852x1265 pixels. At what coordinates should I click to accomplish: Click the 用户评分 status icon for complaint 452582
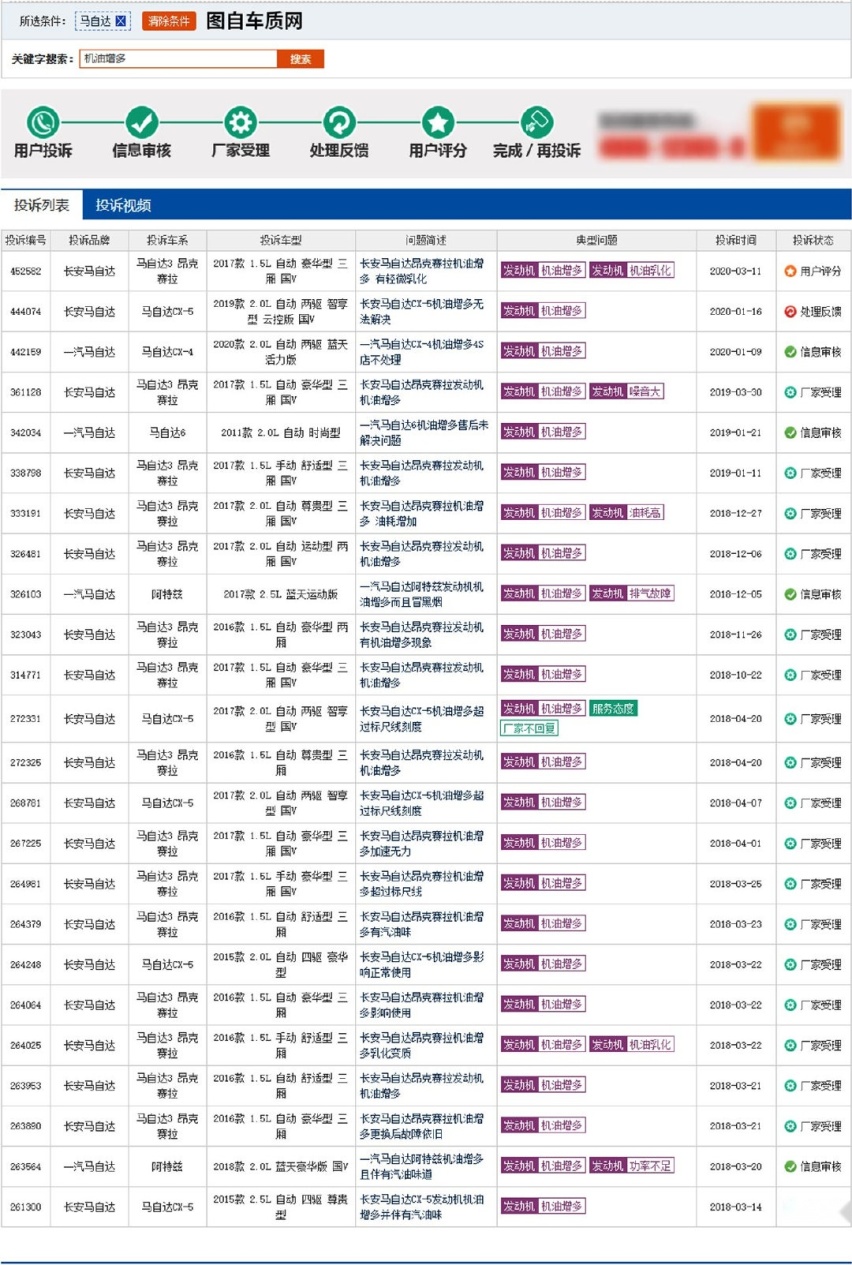coord(790,271)
